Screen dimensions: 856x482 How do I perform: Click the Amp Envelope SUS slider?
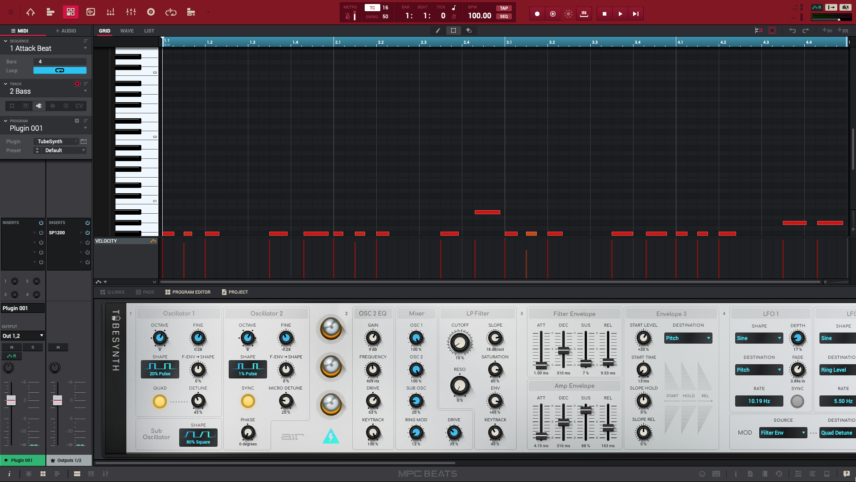586,410
